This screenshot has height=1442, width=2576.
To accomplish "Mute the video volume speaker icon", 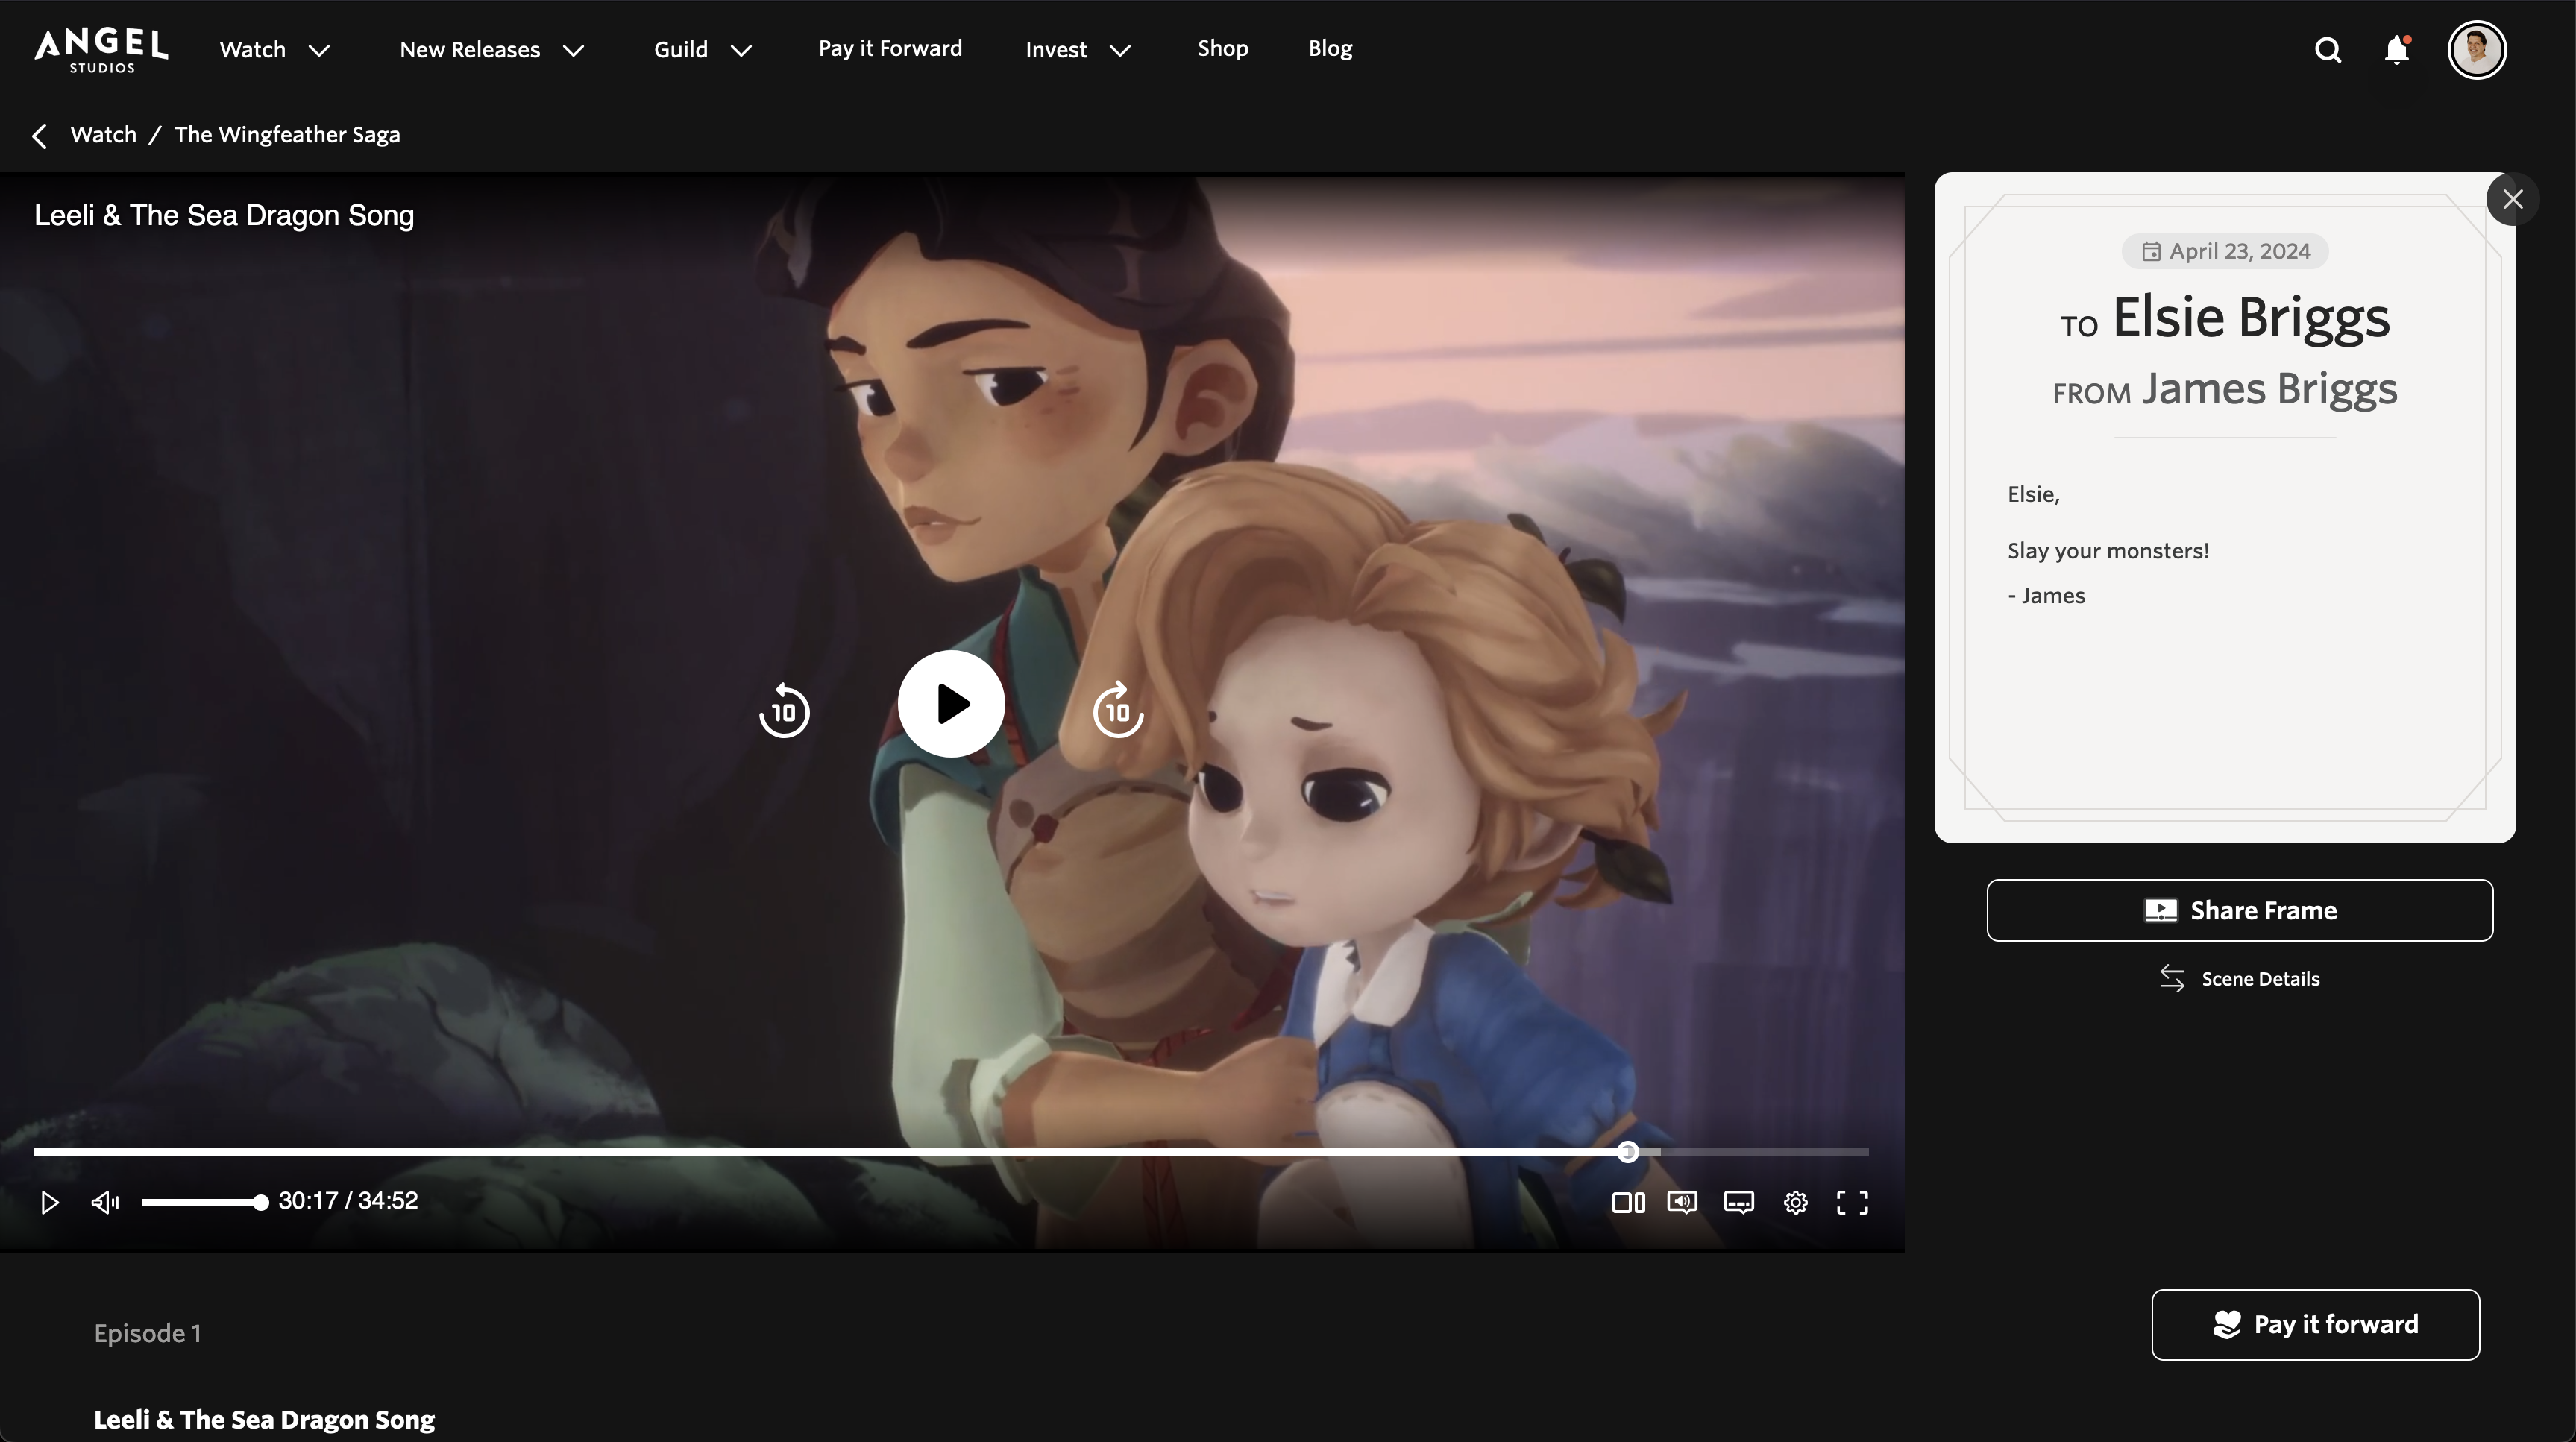I will (x=105, y=1202).
